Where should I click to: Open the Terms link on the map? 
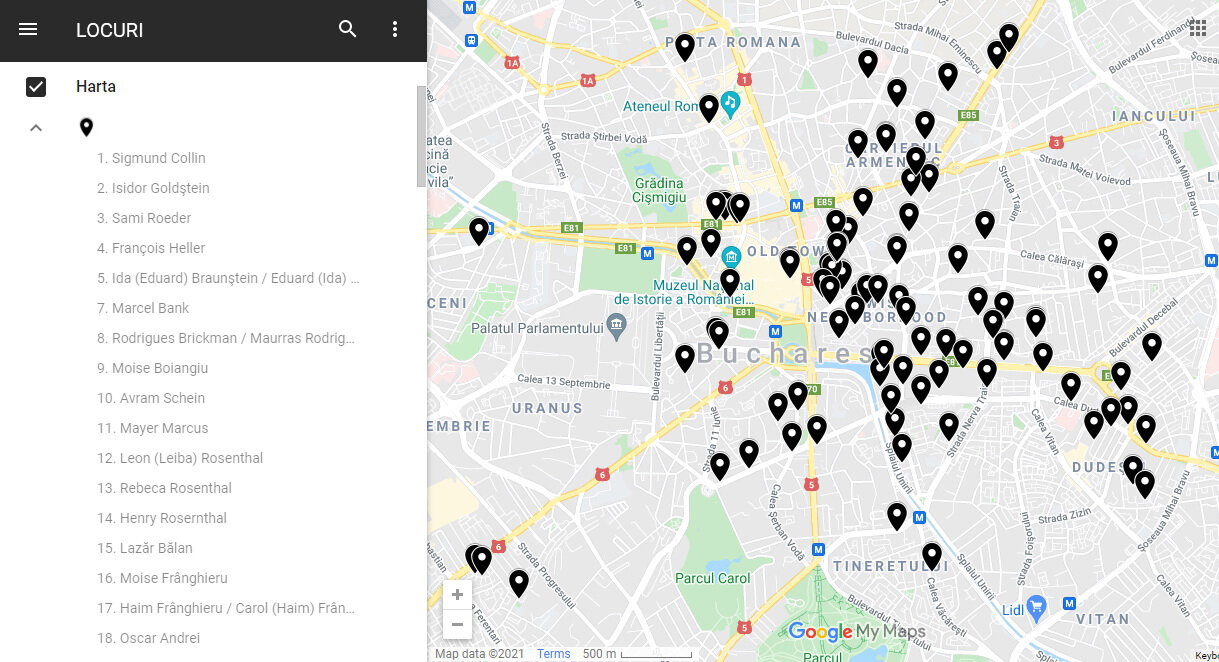[x=554, y=654]
